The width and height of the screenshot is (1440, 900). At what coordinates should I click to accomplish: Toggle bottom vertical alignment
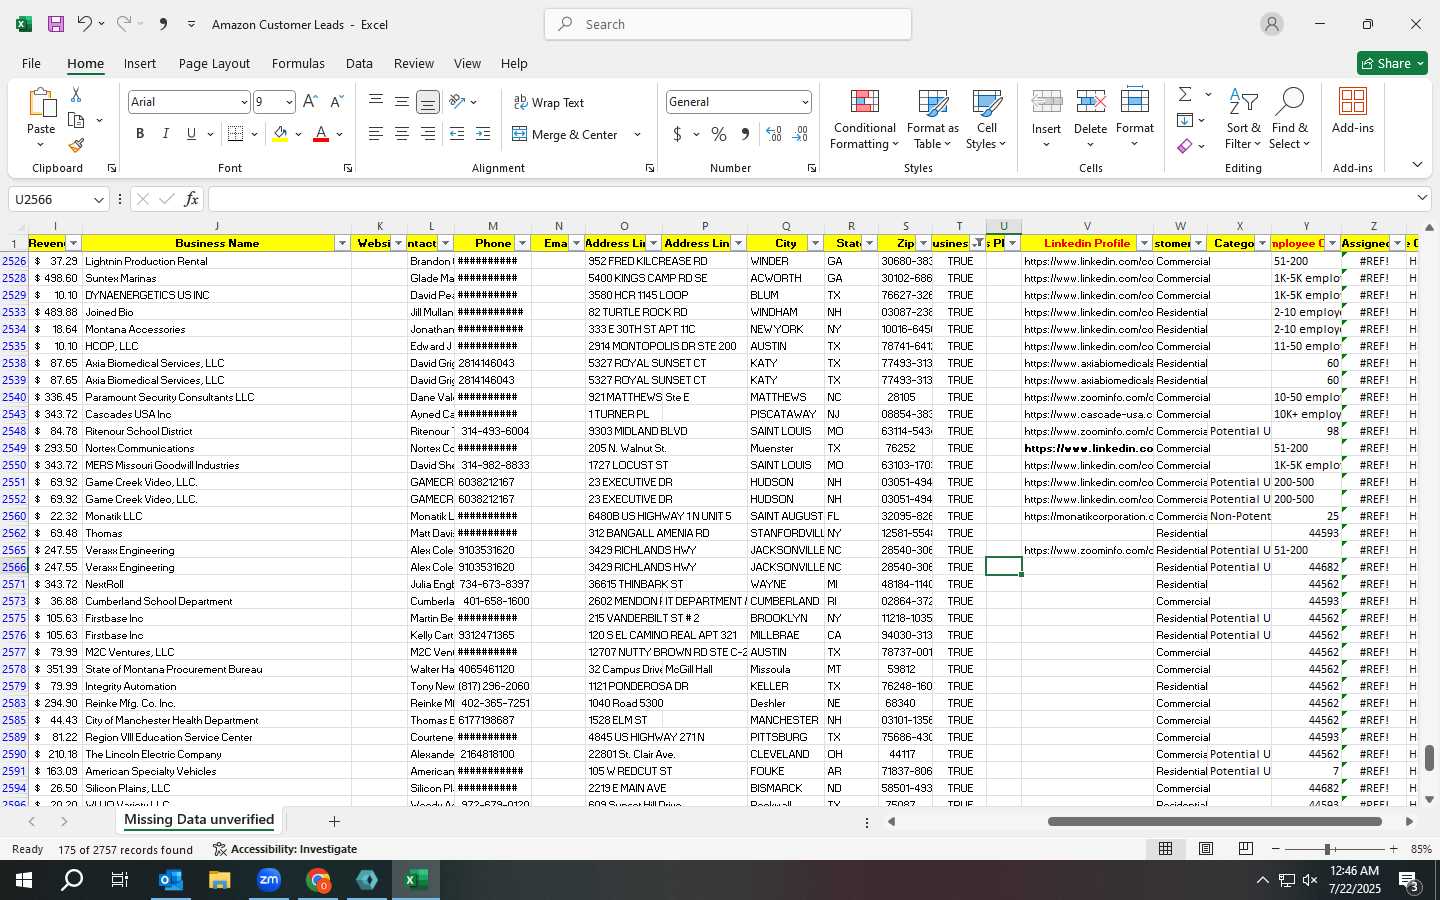point(428,102)
